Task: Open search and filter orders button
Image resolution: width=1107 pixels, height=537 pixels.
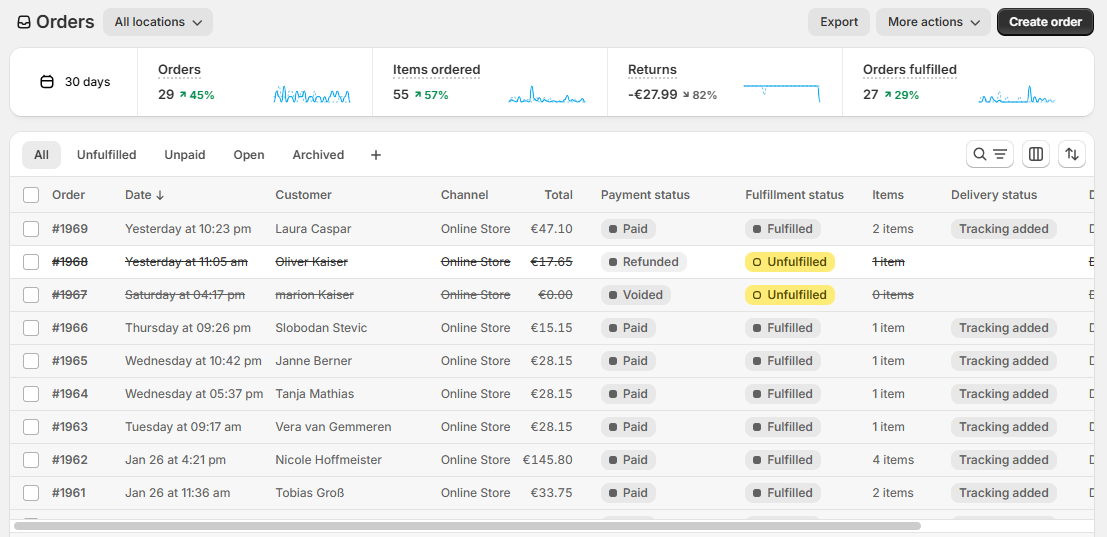Action: click(990, 154)
